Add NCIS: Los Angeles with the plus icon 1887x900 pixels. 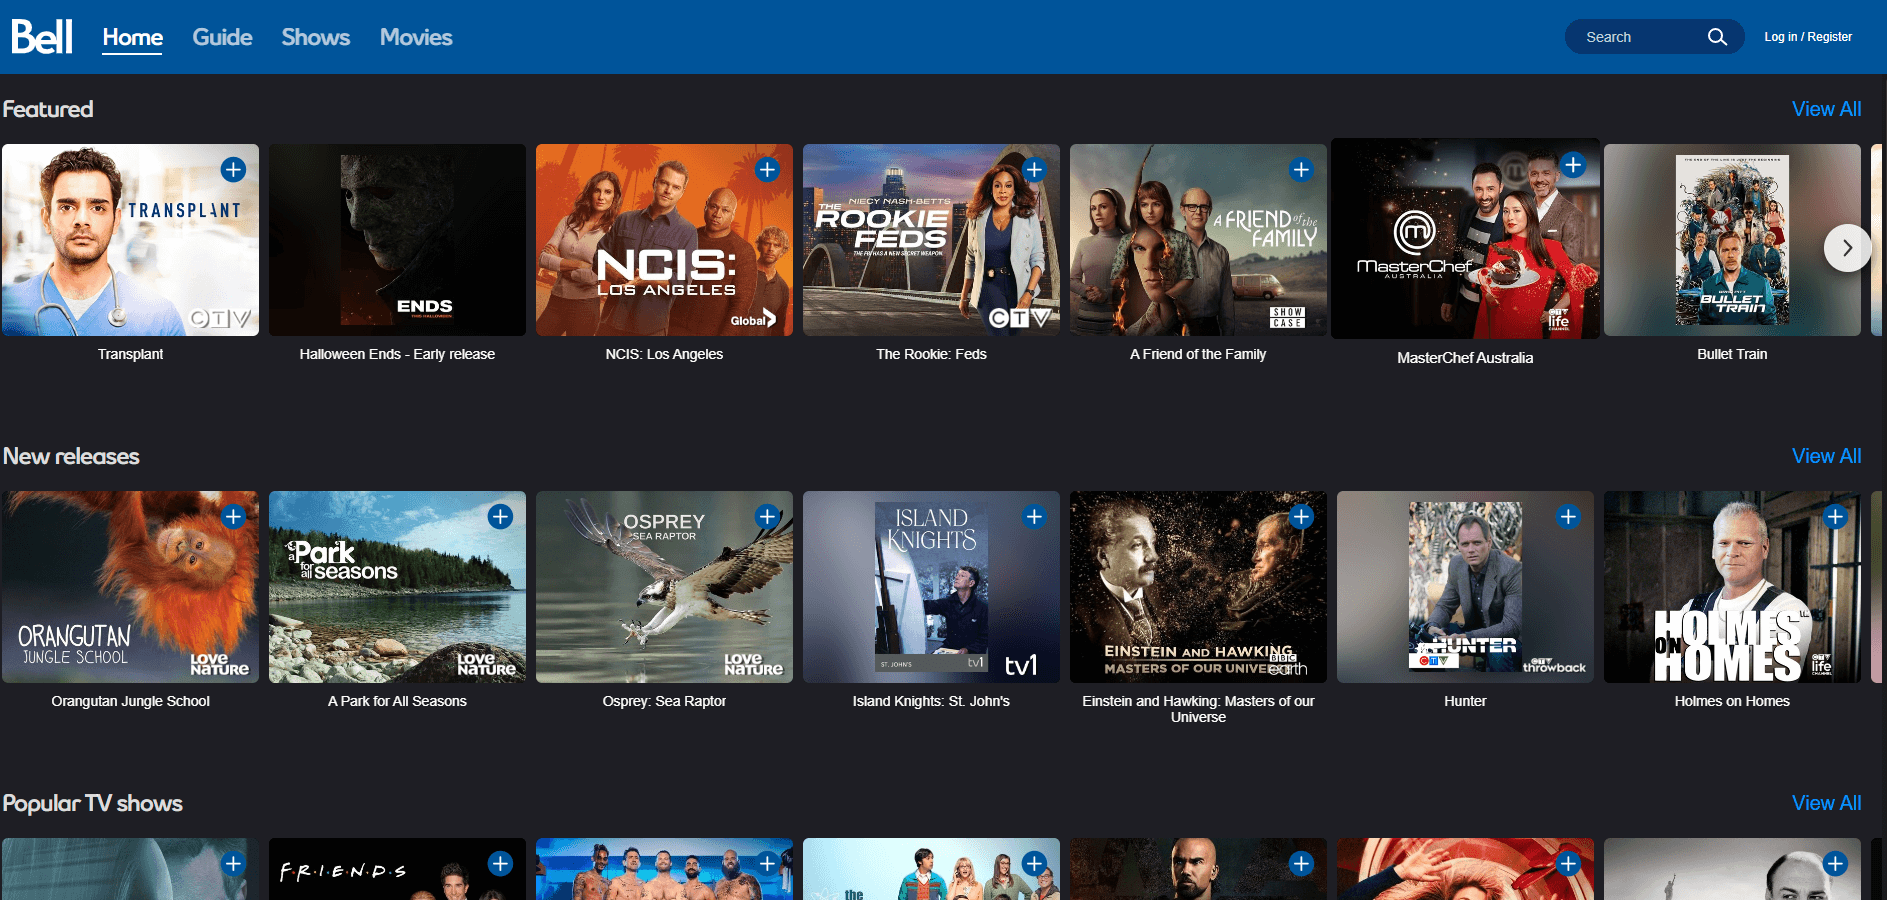[x=767, y=169]
